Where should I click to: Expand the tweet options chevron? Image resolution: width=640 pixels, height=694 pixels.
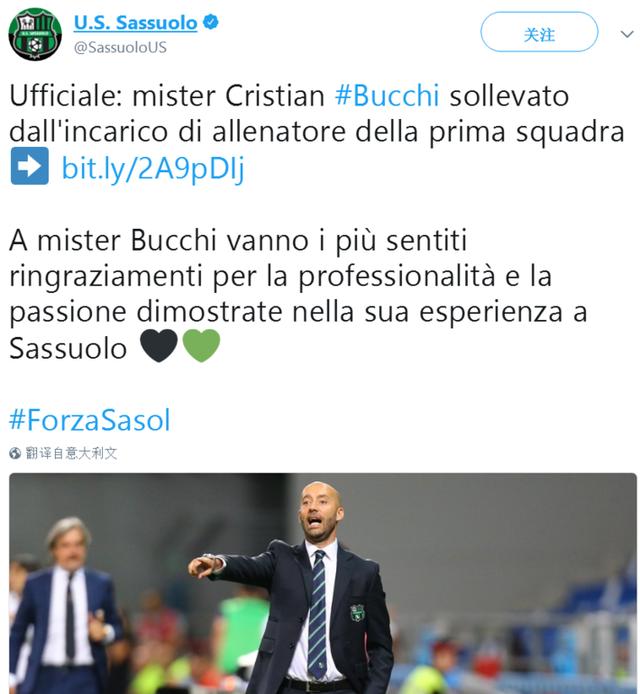click(627, 34)
